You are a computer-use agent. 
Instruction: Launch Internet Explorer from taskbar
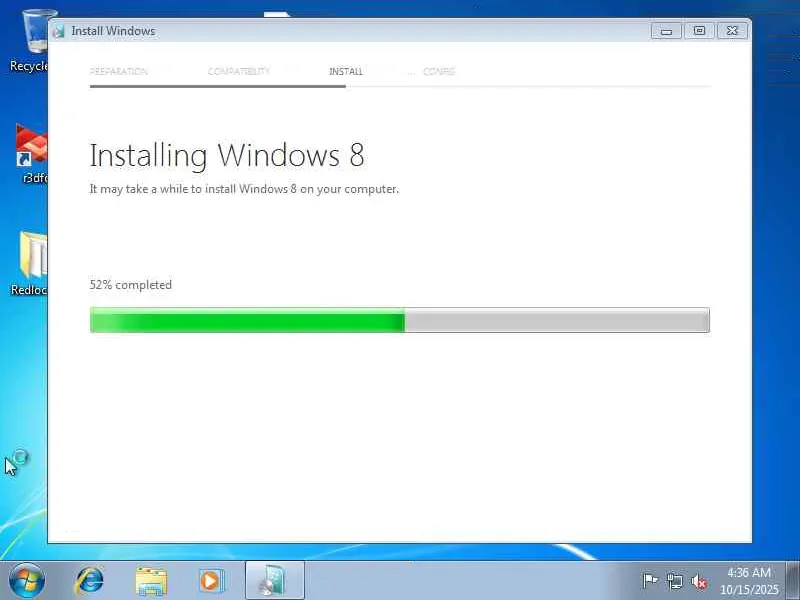(x=89, y=581)
